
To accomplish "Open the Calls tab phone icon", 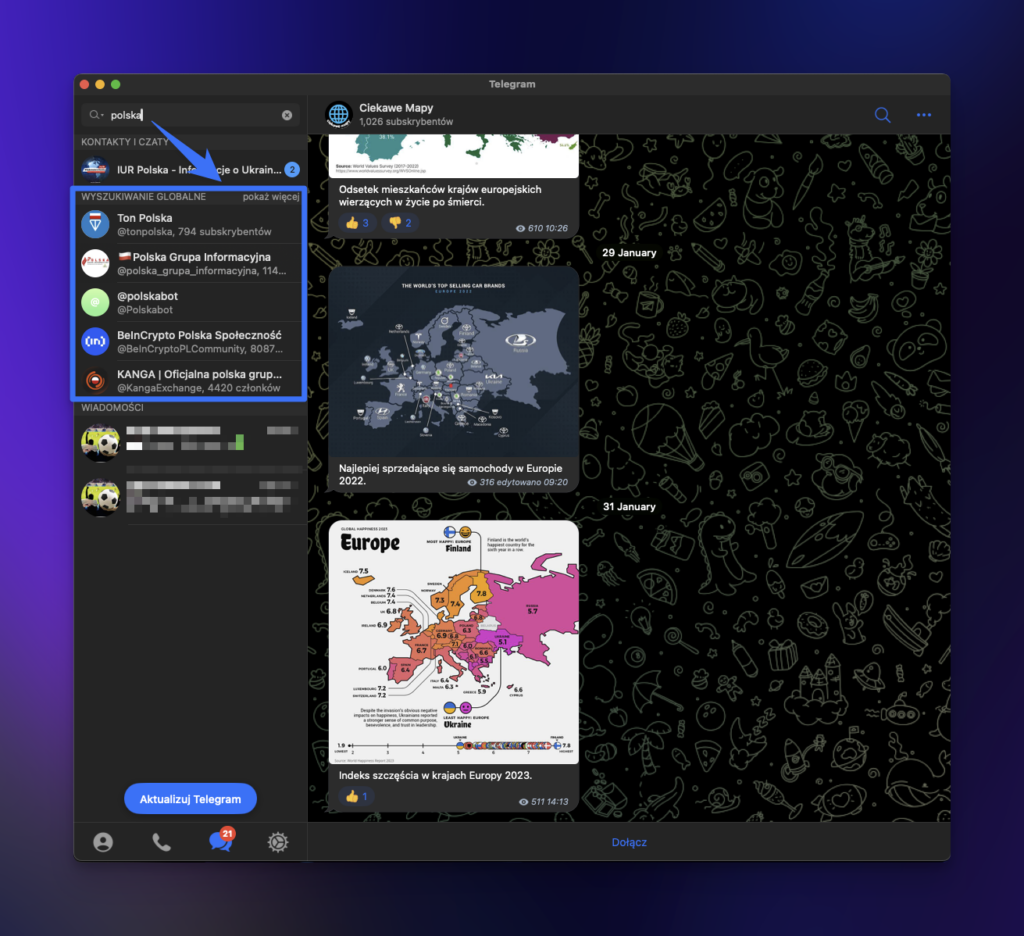I will pyautogui.click(x=161, y=842).
